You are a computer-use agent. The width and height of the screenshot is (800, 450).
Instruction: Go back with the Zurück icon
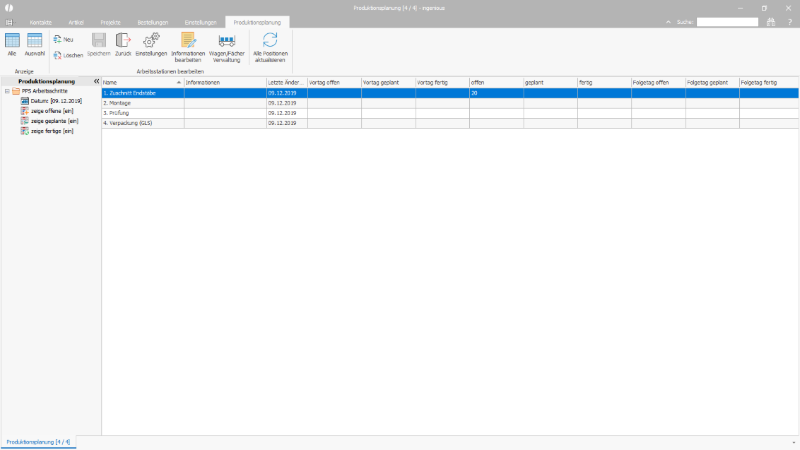click(x=123, y=44)
